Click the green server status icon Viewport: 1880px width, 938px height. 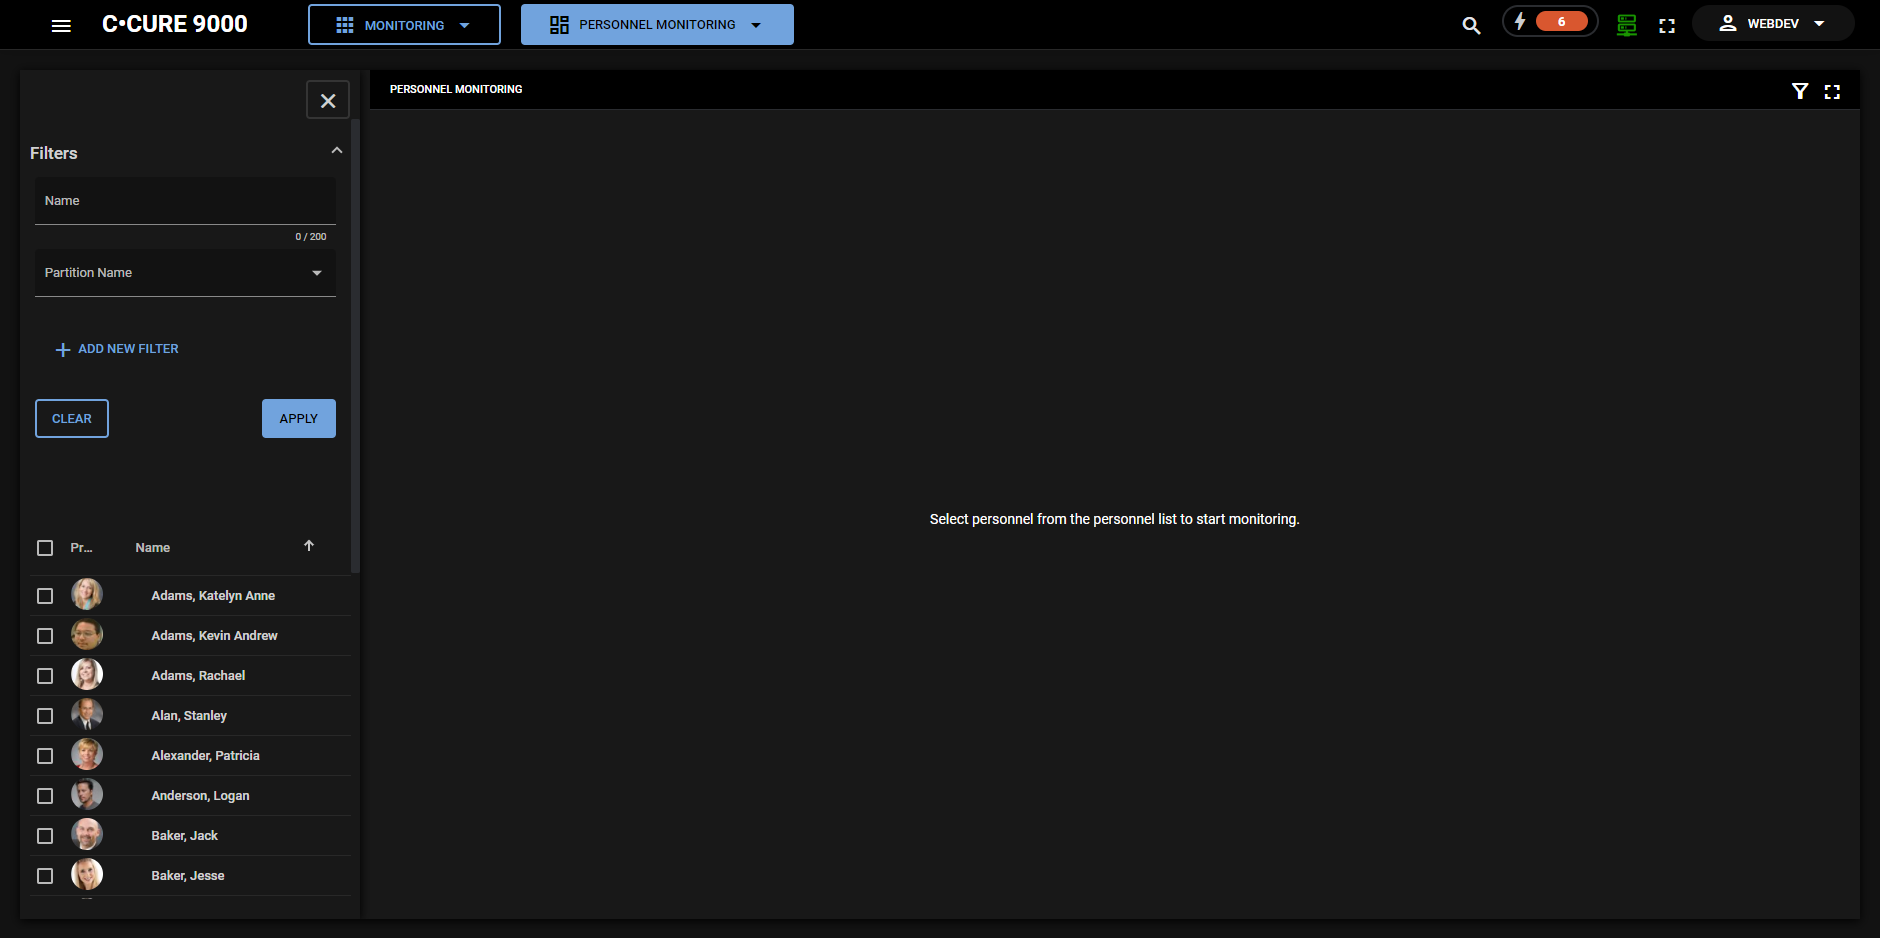pos(1625,24)
